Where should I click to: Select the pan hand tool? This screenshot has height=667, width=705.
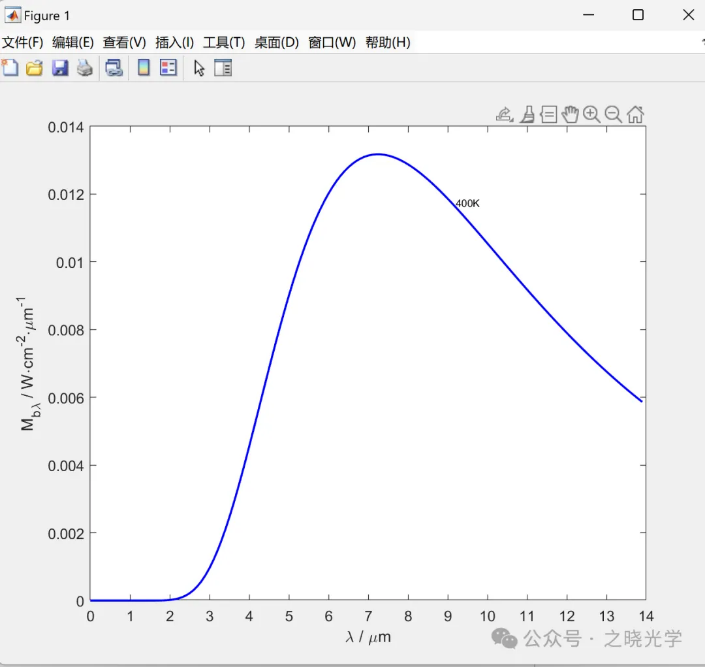click(x=570, y=114)
